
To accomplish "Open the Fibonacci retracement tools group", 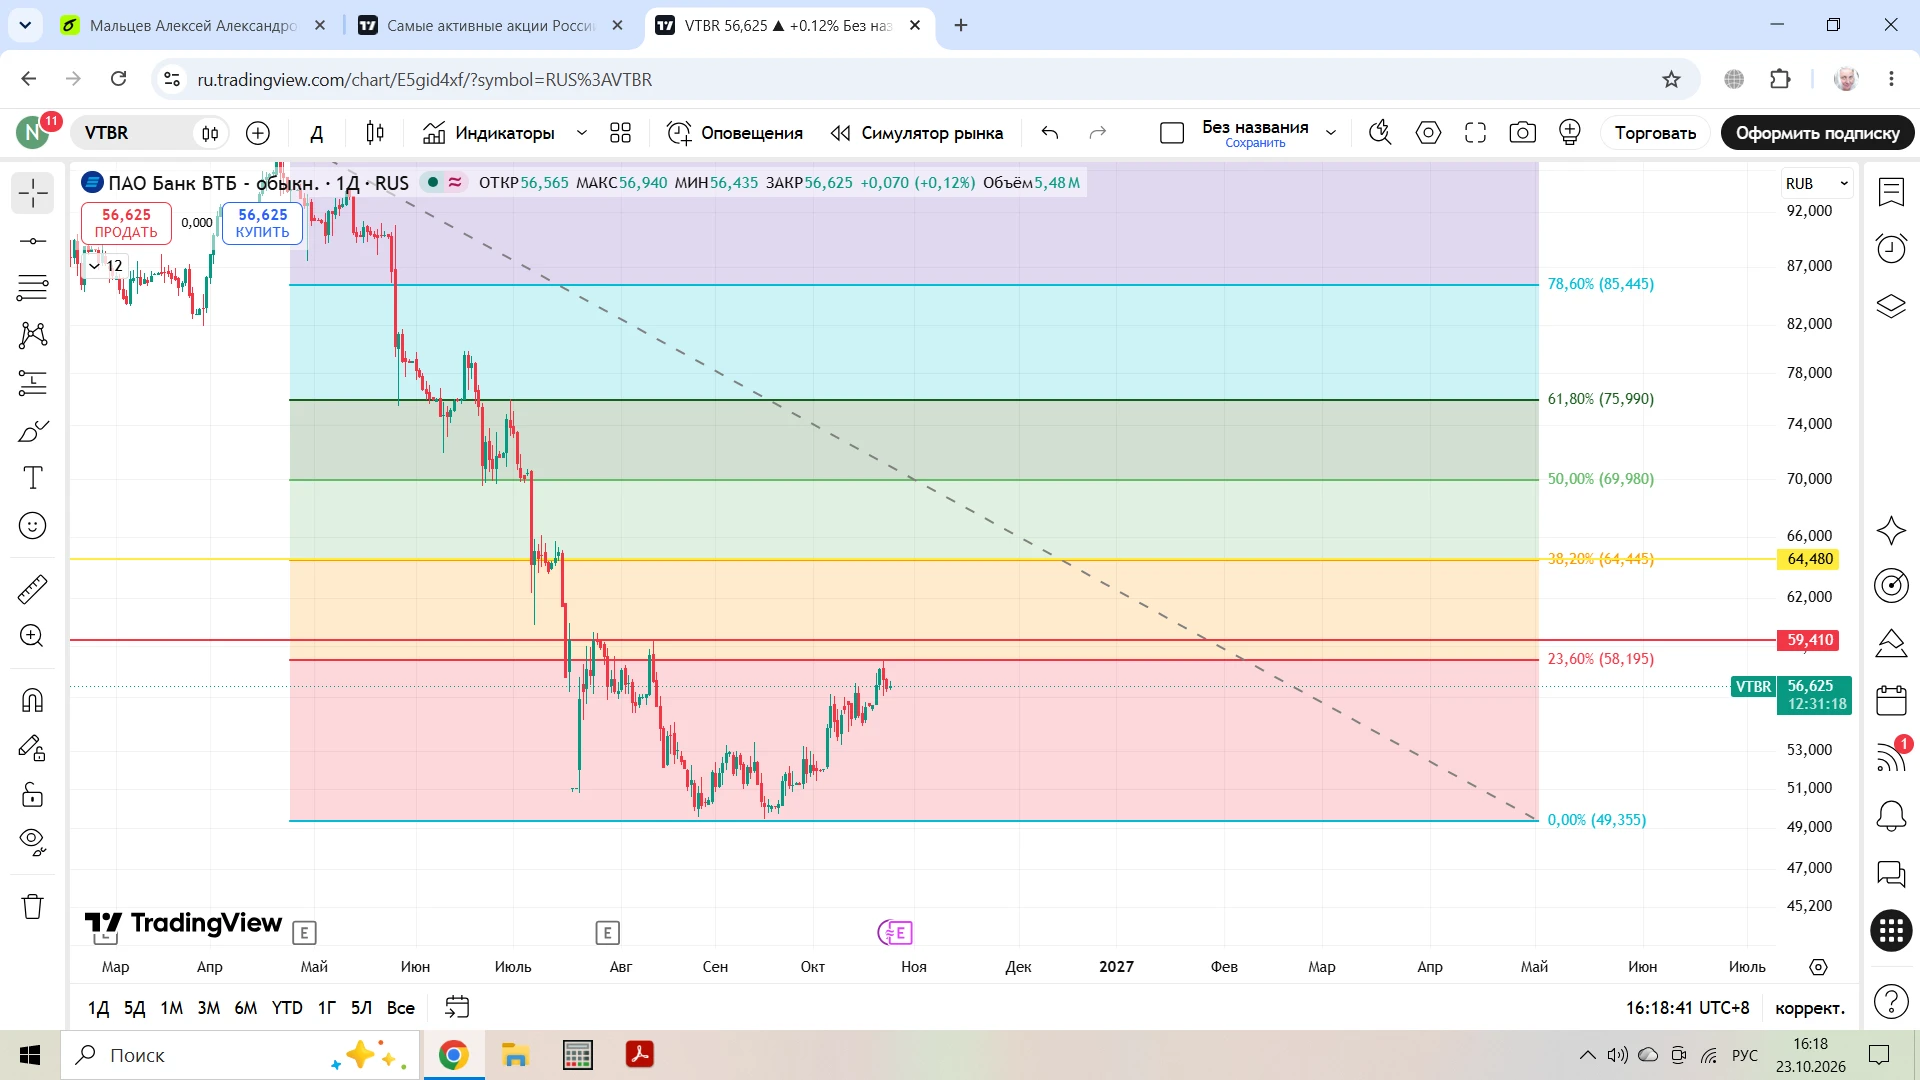I will click(32, 288).
